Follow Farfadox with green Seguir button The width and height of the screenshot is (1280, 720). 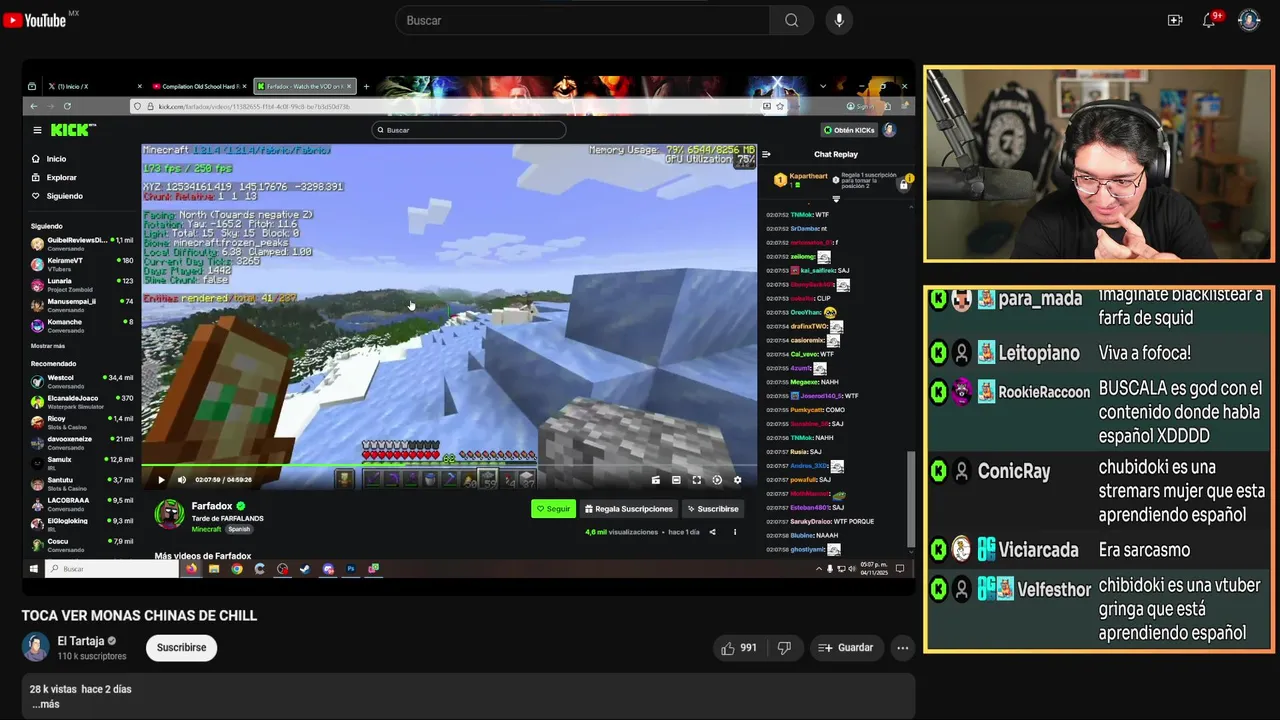[x=553, y=509]
